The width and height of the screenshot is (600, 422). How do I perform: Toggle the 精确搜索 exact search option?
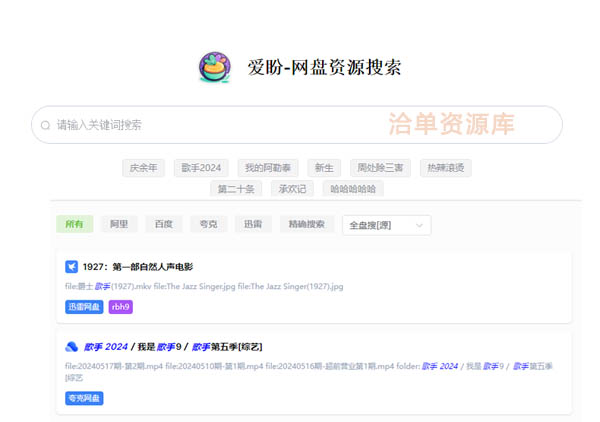pos(307,224)
